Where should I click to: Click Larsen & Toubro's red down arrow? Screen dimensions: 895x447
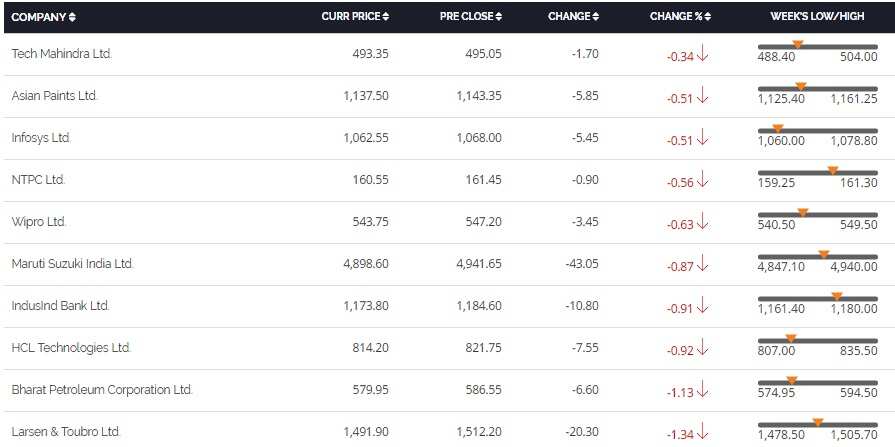click(703, 433)
